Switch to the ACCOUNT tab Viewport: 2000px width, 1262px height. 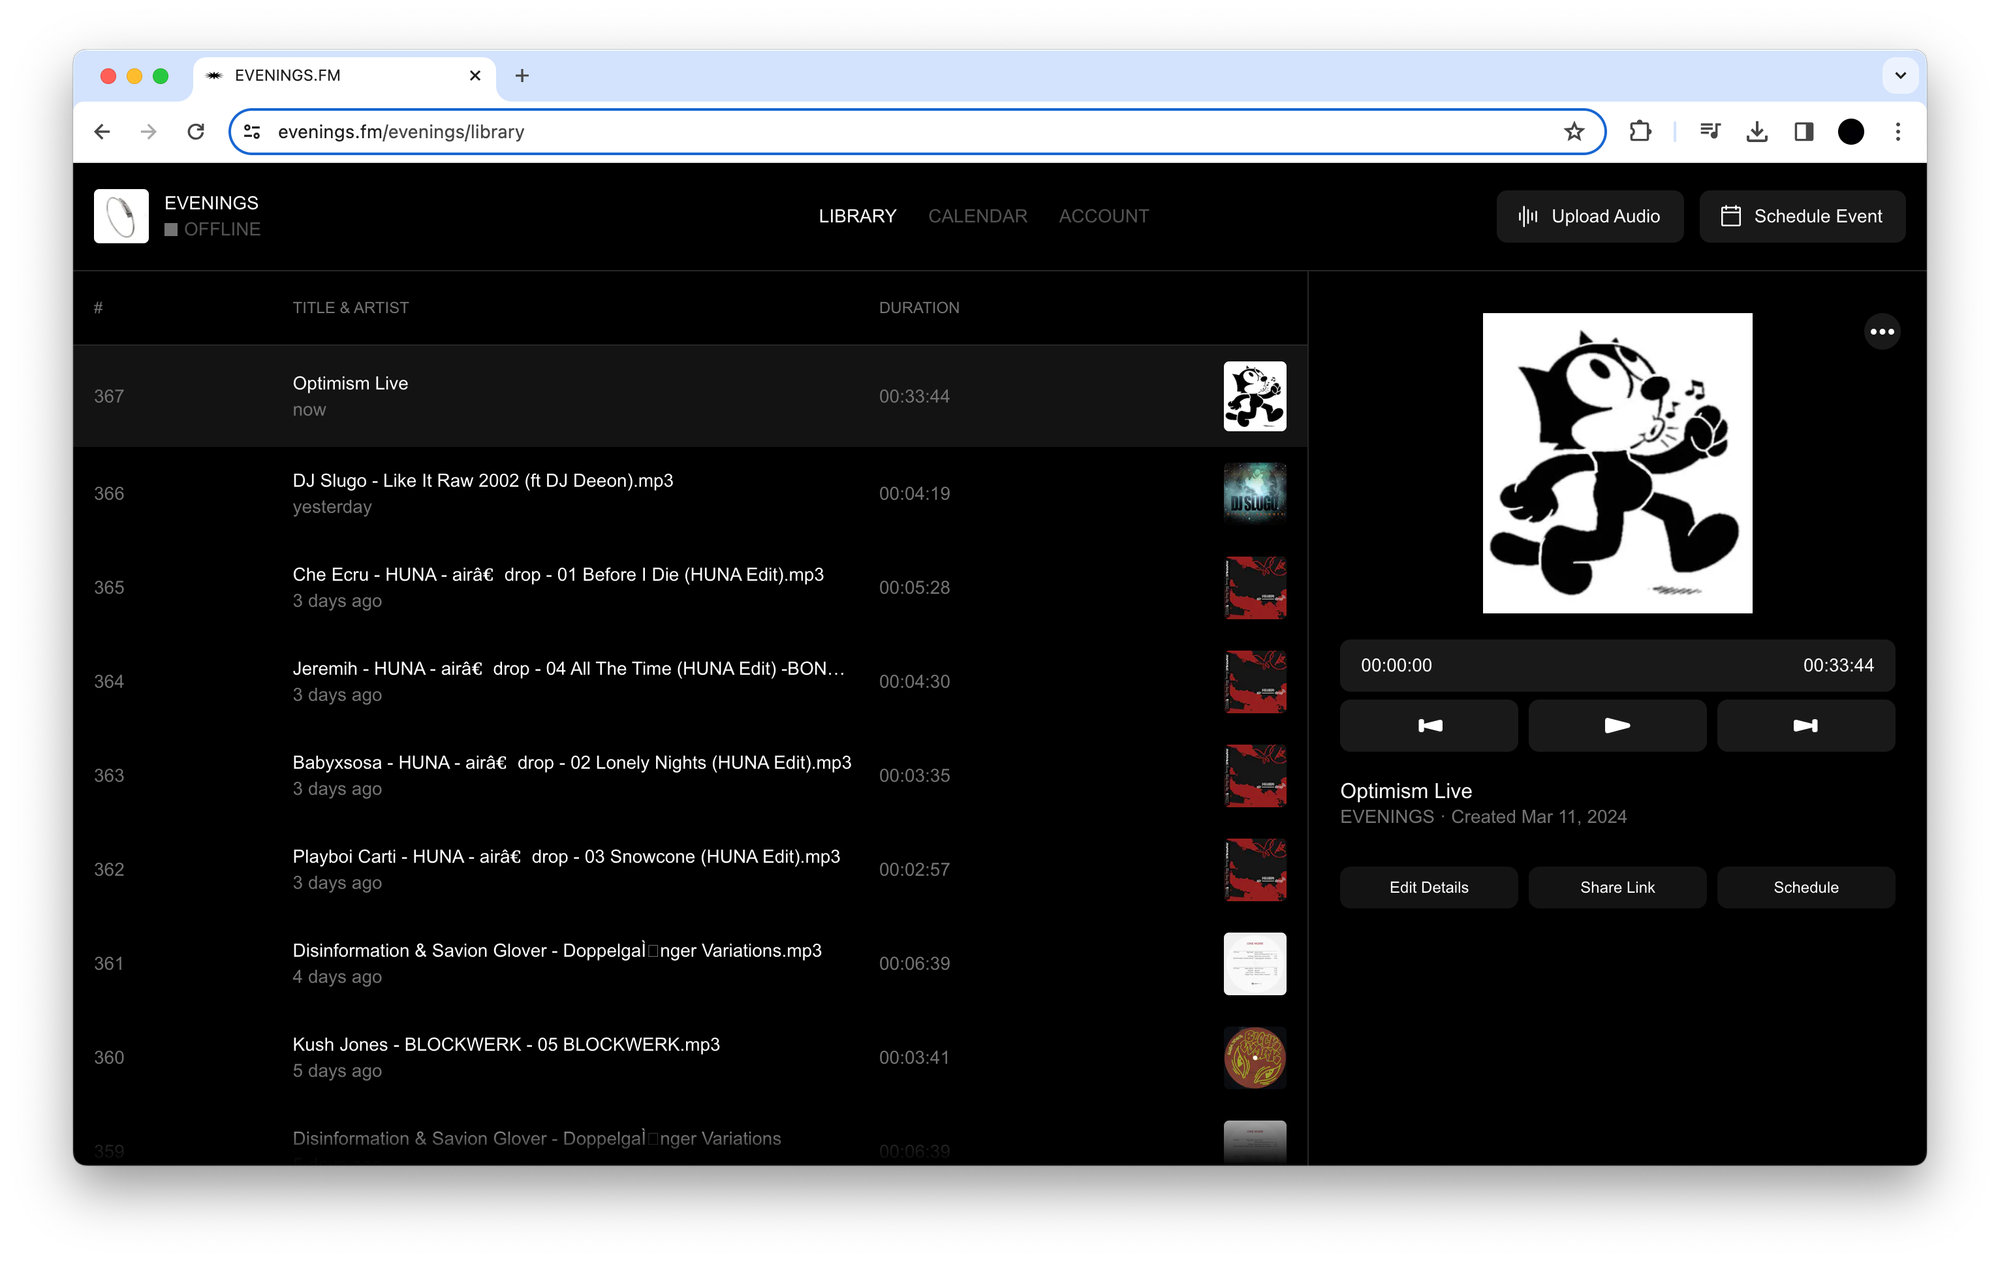coord(1103,216)
